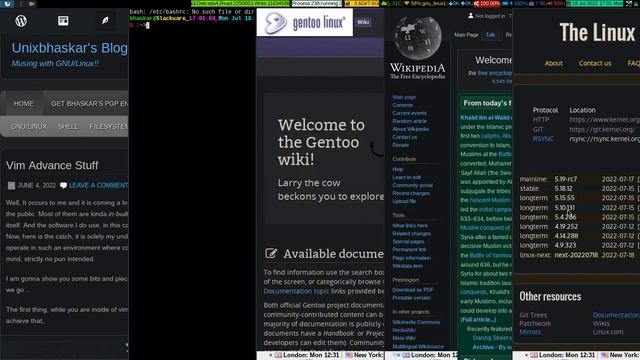Click stable version 5.18.12 entry
Screen dimensions: 640x360
(563, 189)
